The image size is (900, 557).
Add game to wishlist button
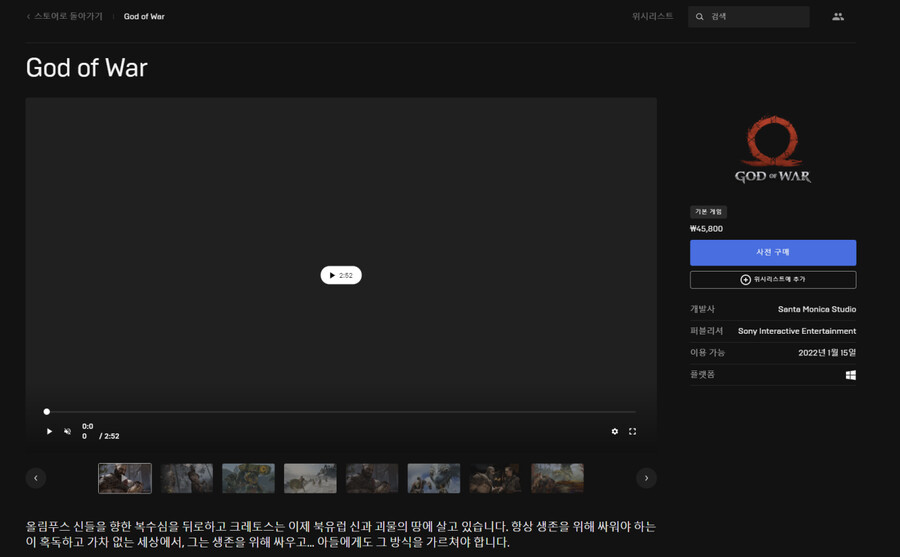(773, 280)
